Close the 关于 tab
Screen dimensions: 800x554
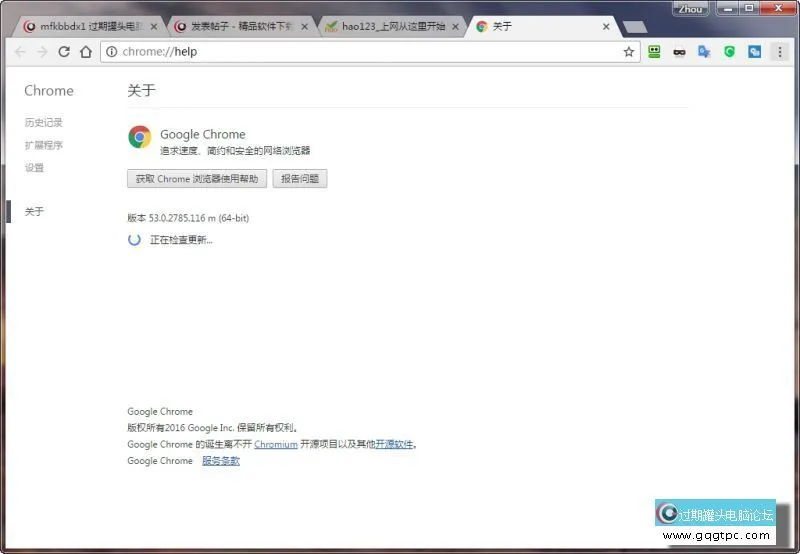click(606, 27)
